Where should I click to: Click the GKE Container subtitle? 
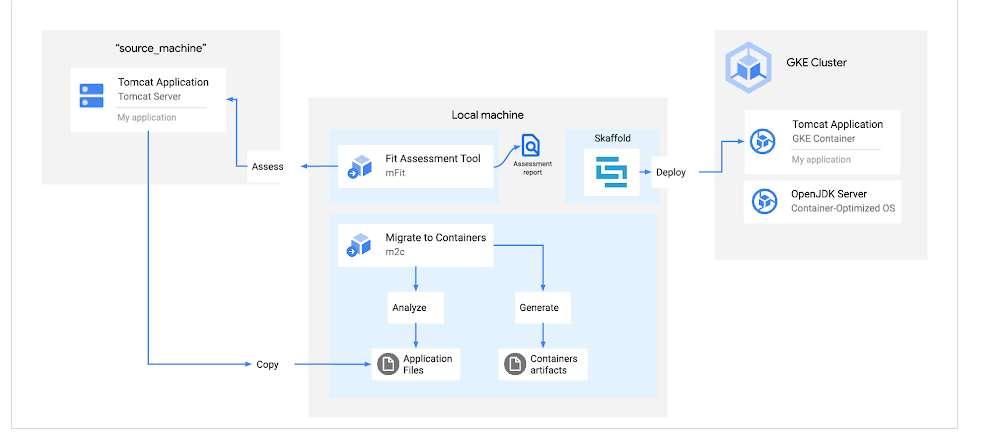824,138
